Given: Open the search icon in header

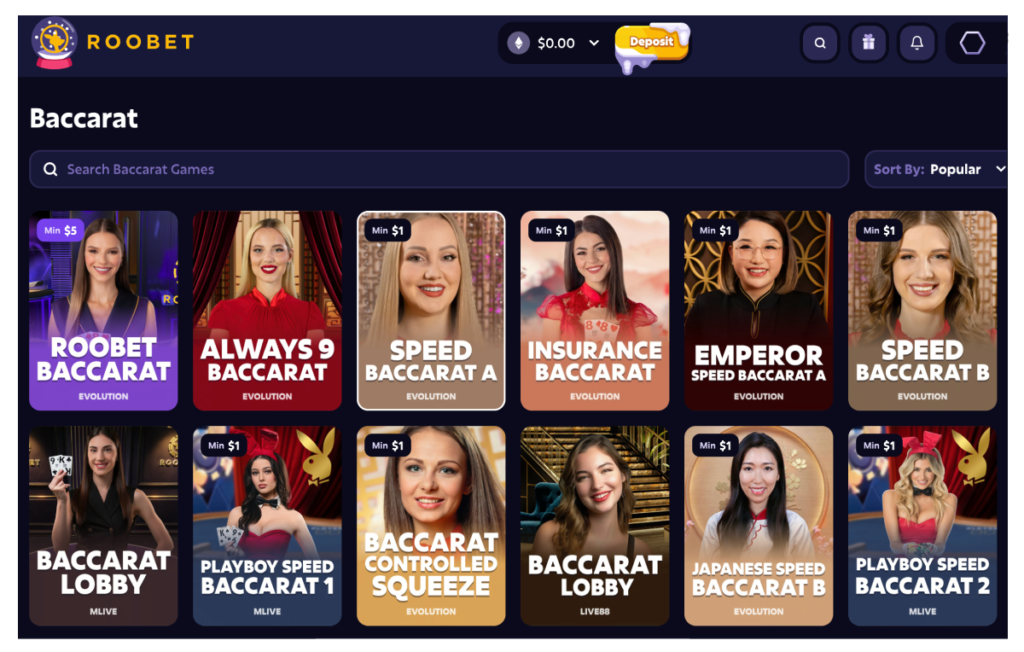Looking at the screenshot, I should click(x=820, y=43).
